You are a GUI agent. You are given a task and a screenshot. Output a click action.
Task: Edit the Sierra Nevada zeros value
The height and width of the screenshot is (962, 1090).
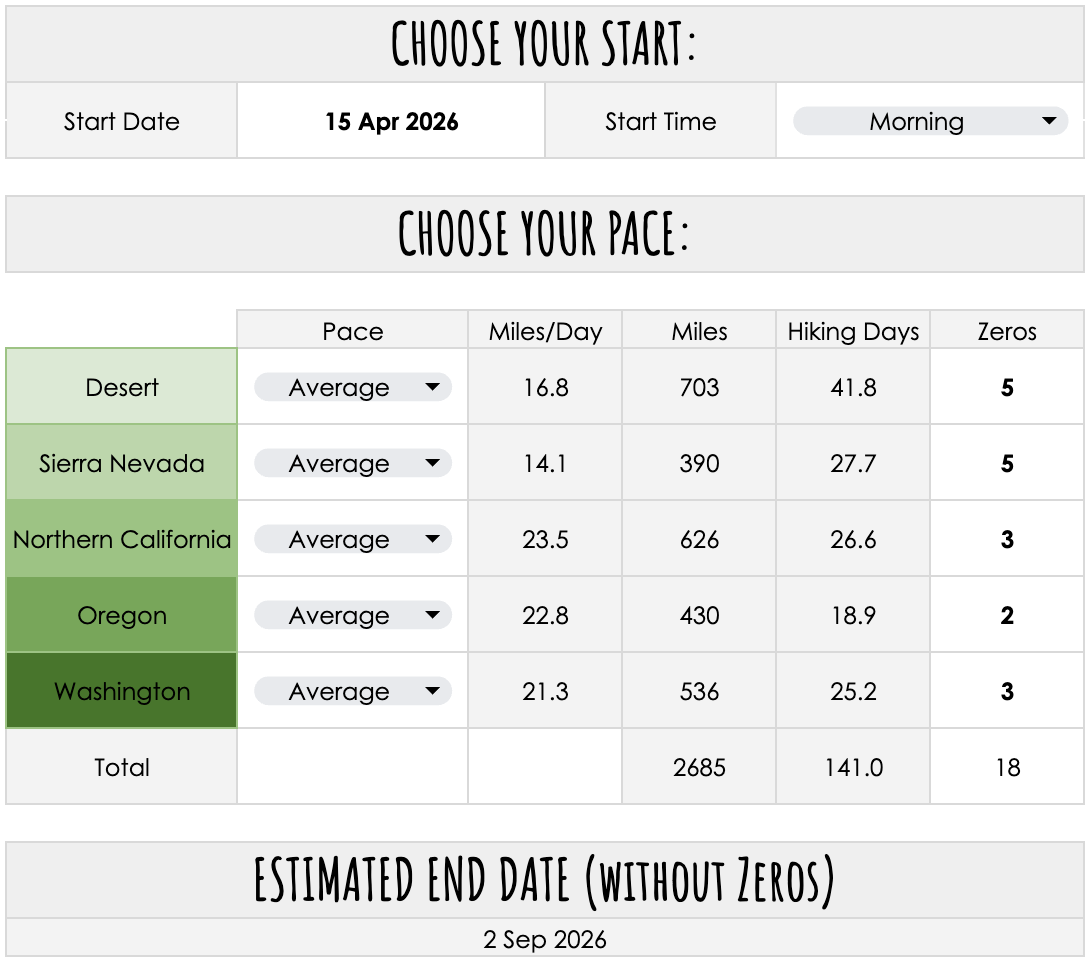coord(1007,463)
